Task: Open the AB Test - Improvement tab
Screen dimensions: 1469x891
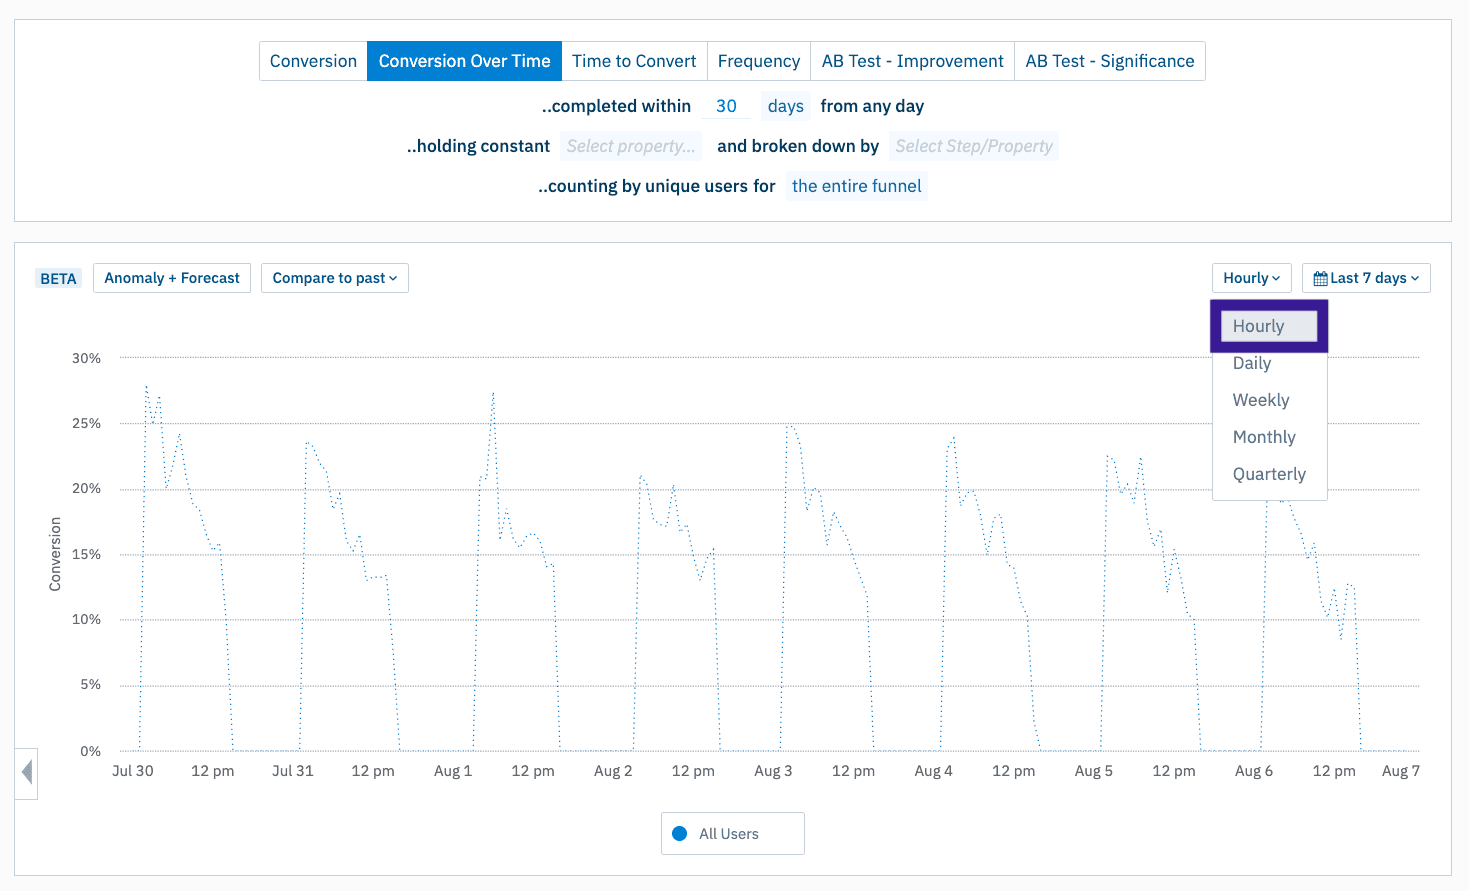Action: tap(911, 60)
